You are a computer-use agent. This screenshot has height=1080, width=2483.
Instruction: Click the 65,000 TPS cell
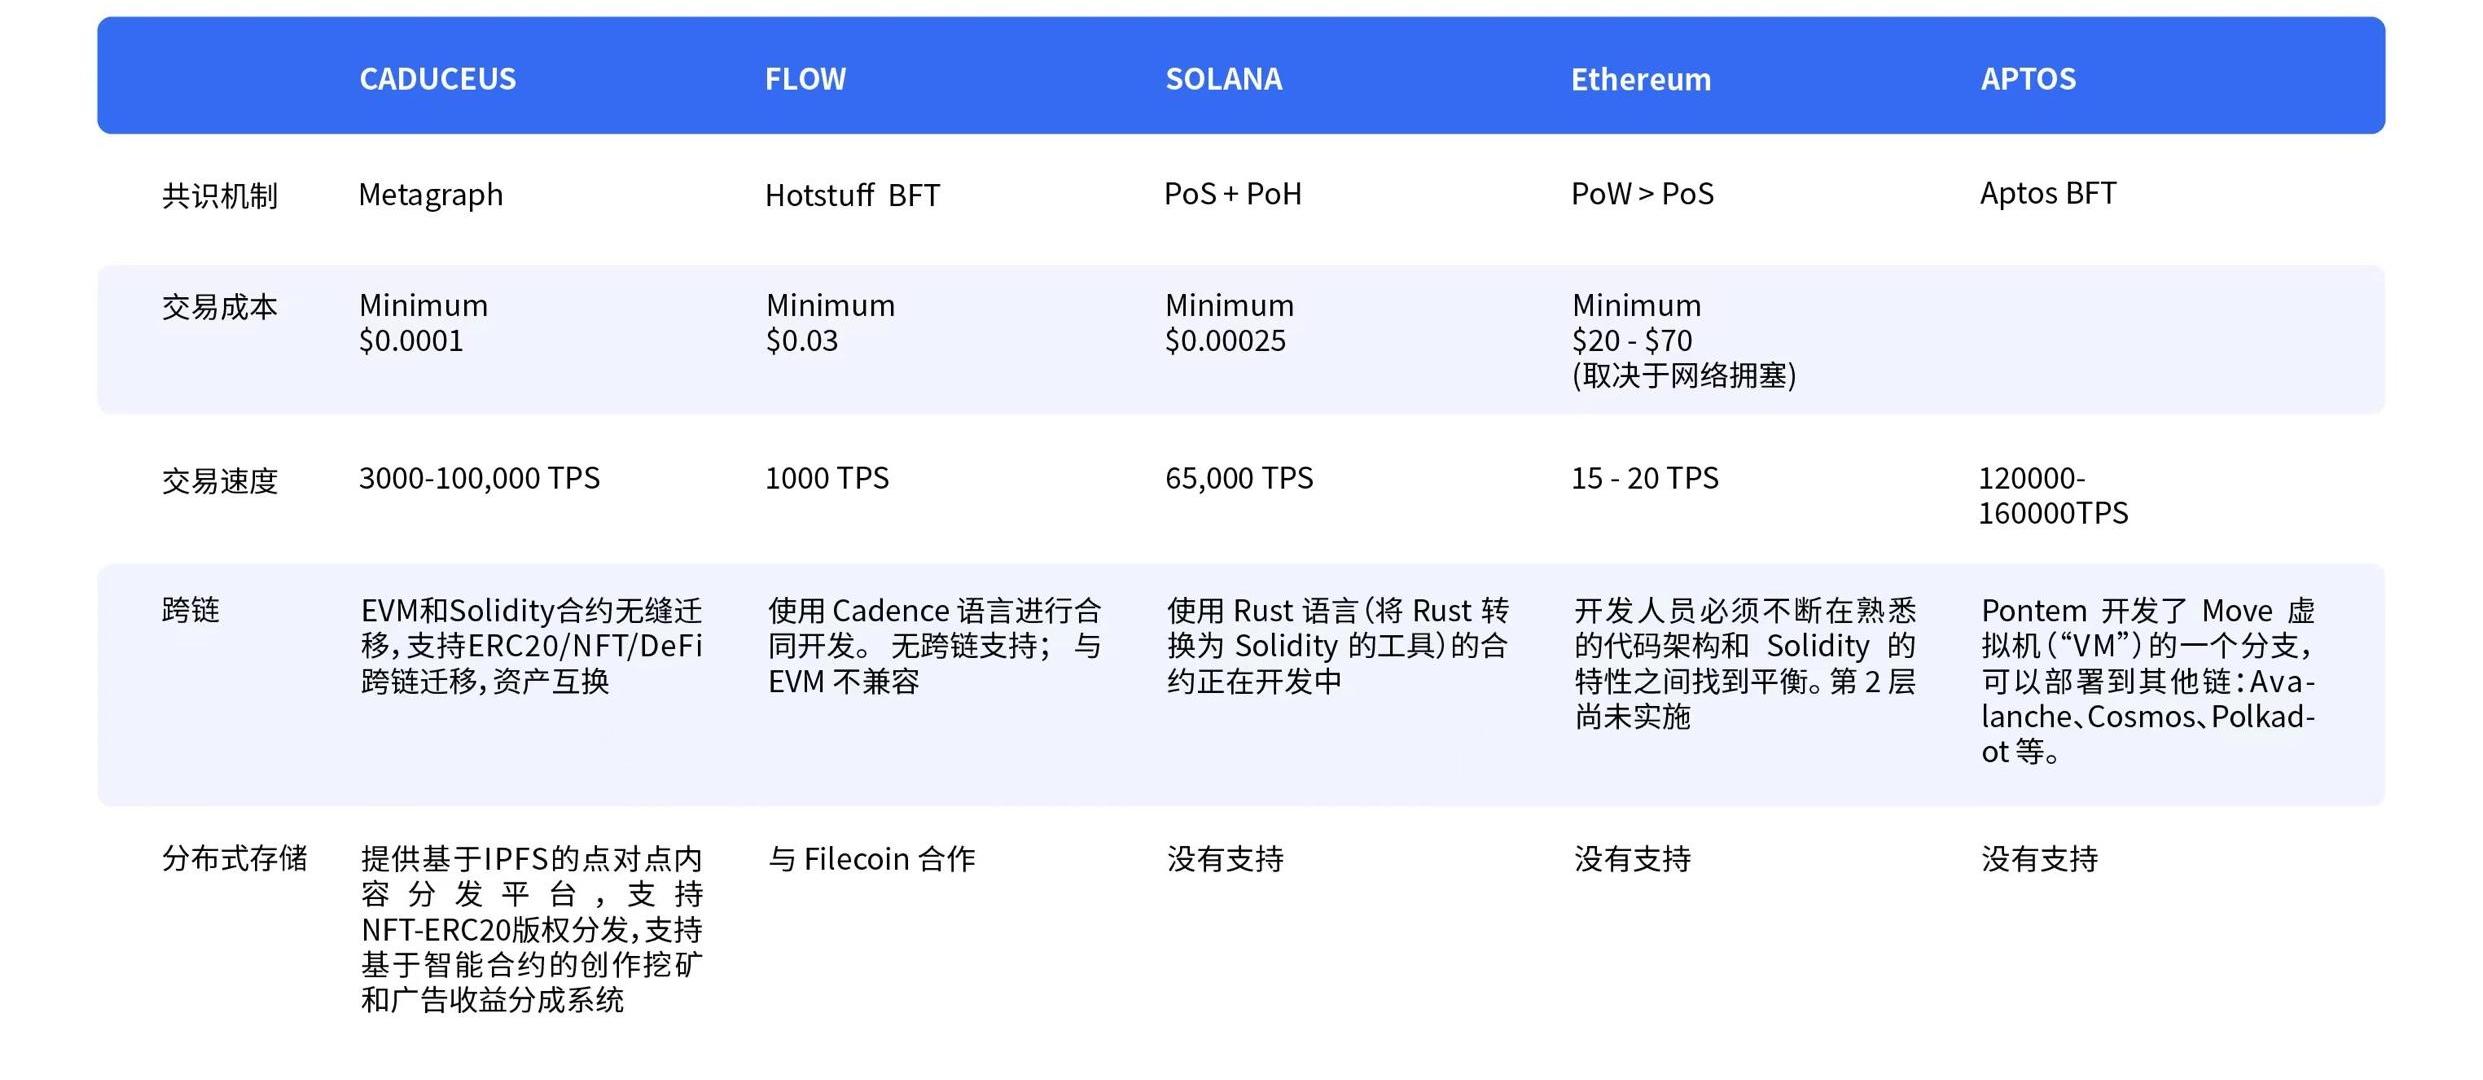tap(1238, 478)
